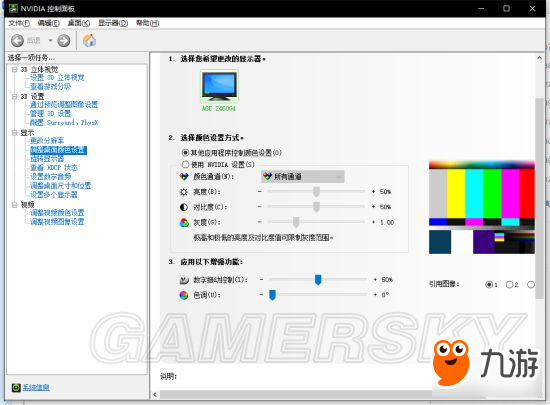This screenshot has height=405, width=550.
Task: Open 通过预览调整图像设置 task
Action: [64, 104]
